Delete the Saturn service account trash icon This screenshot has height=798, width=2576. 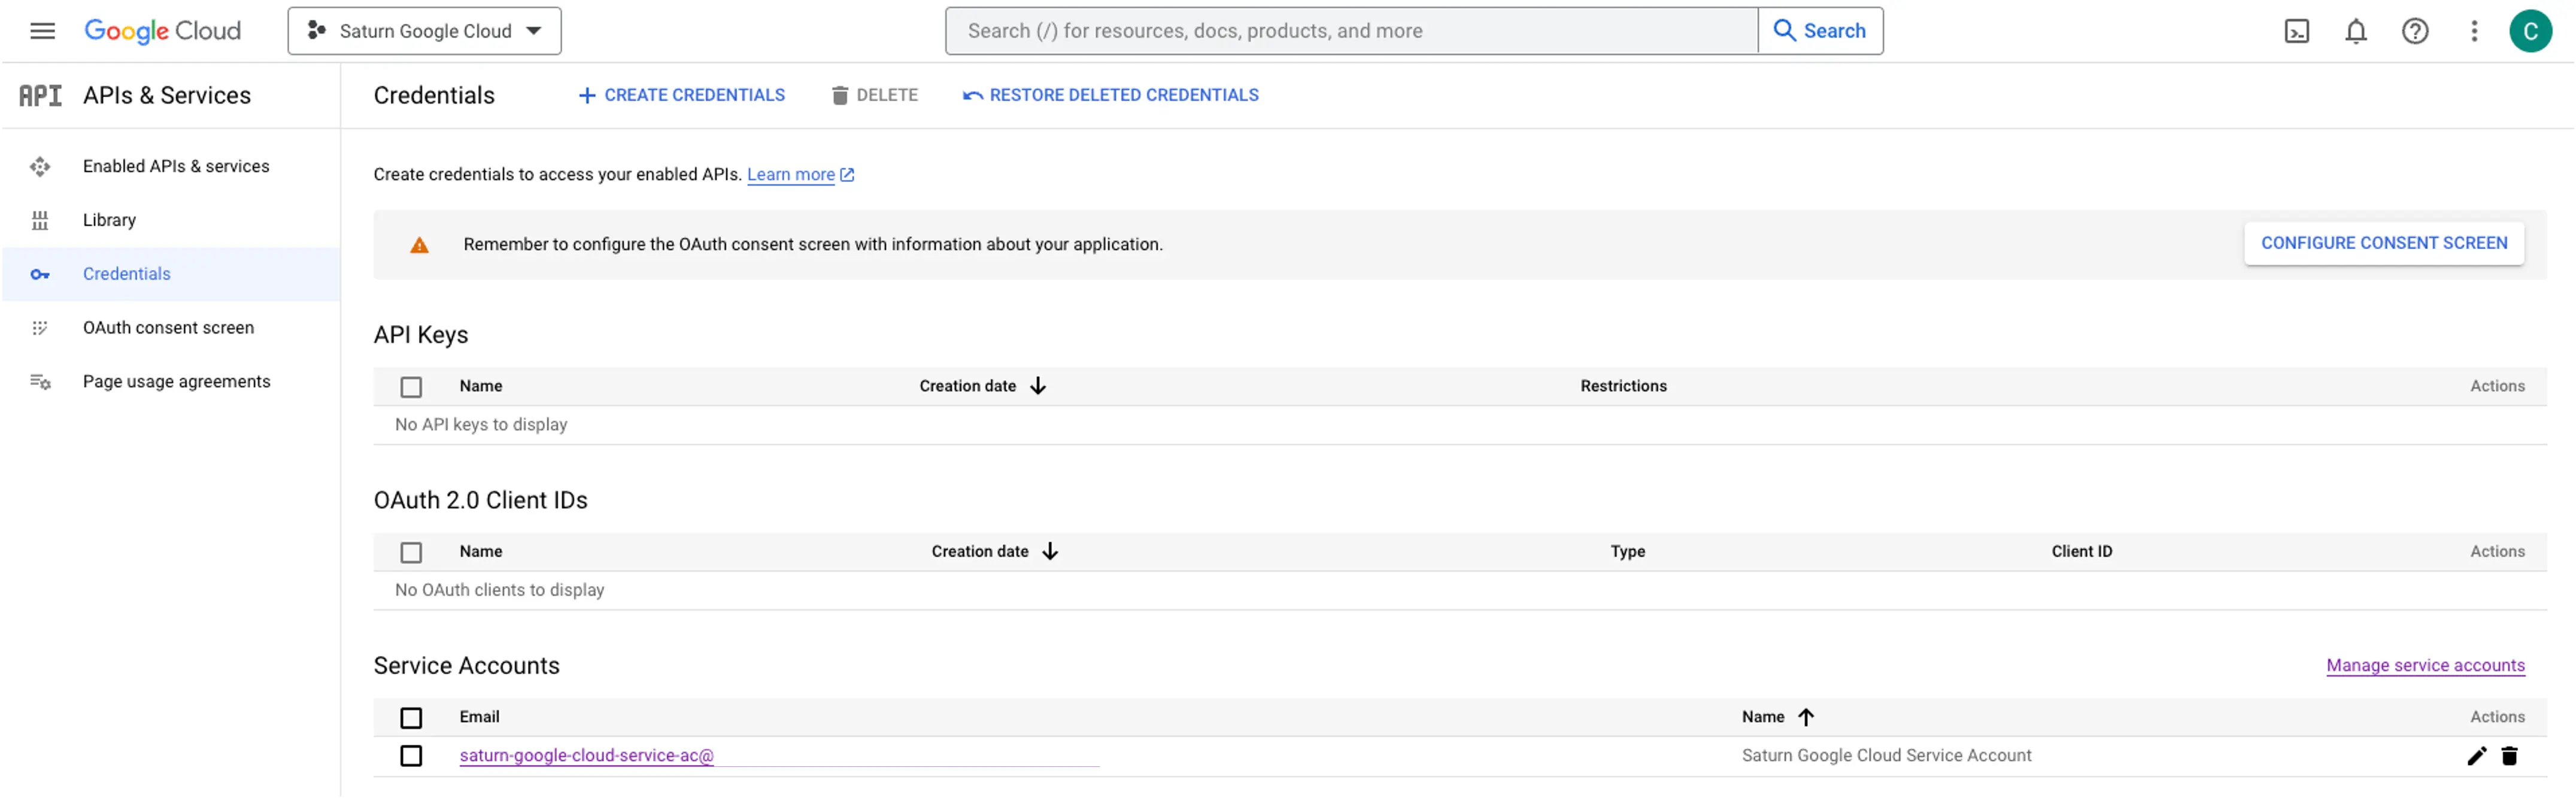point(2509,756)
